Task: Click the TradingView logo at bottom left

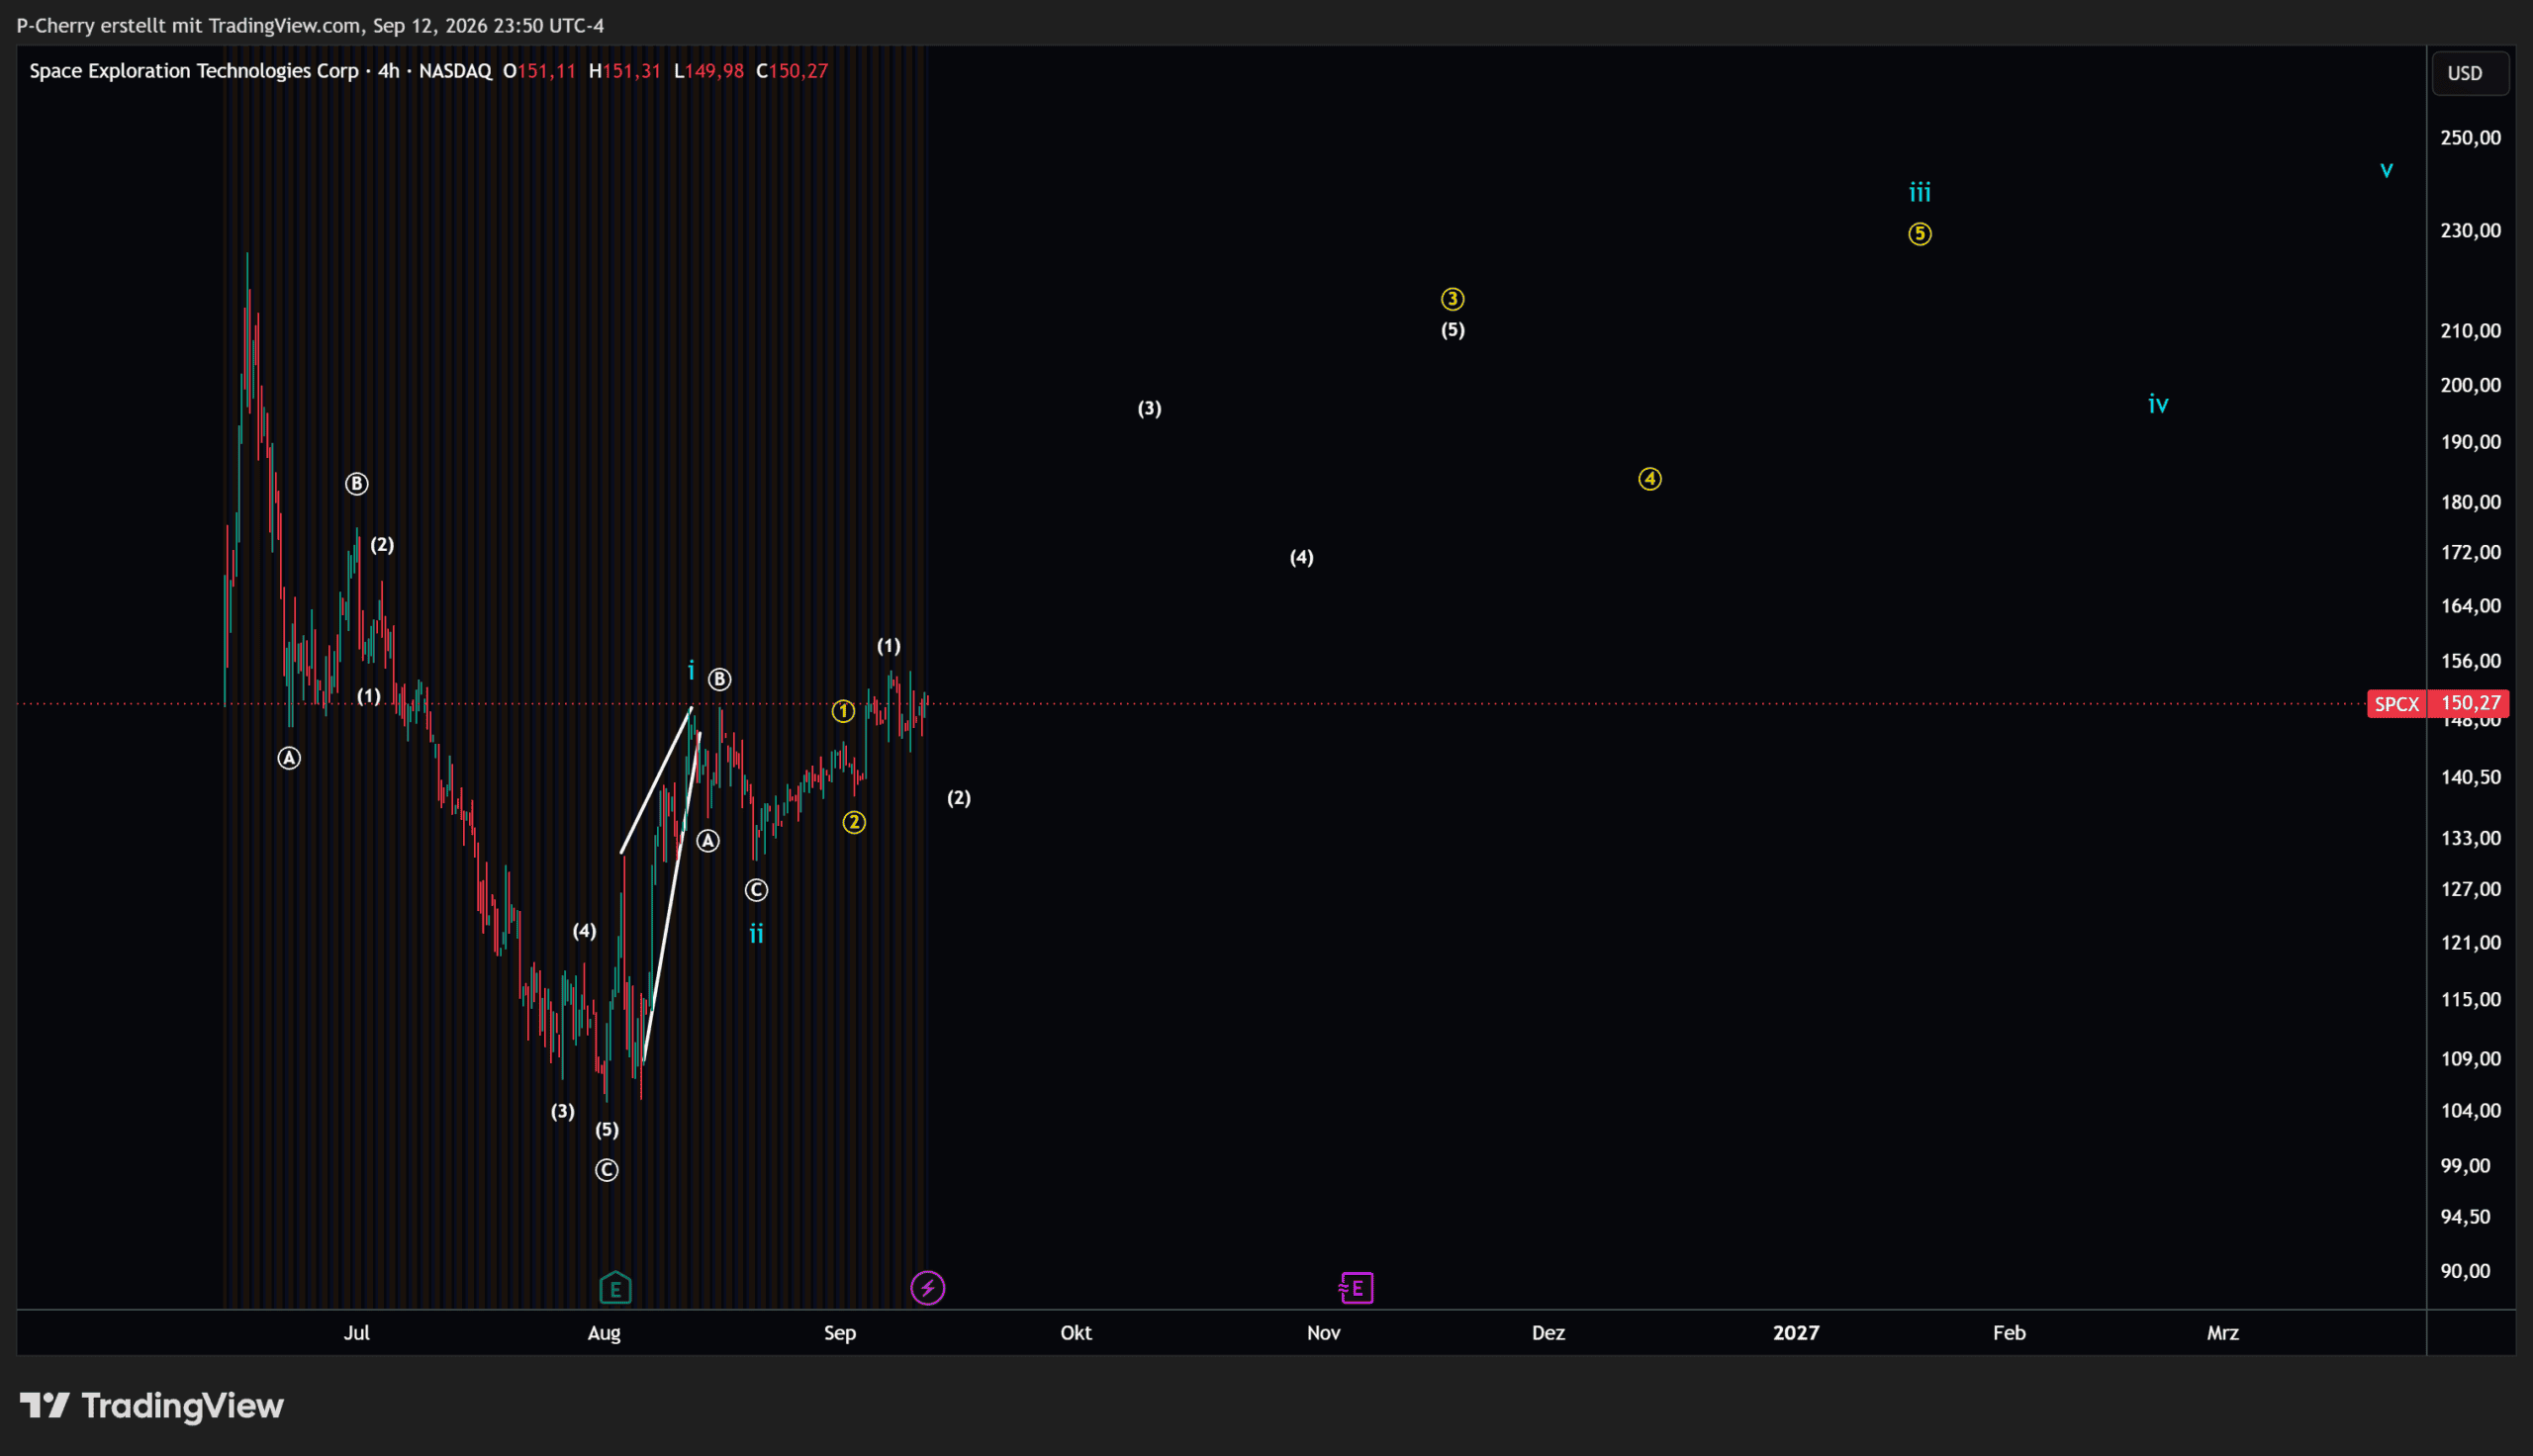Action: 152,1406
